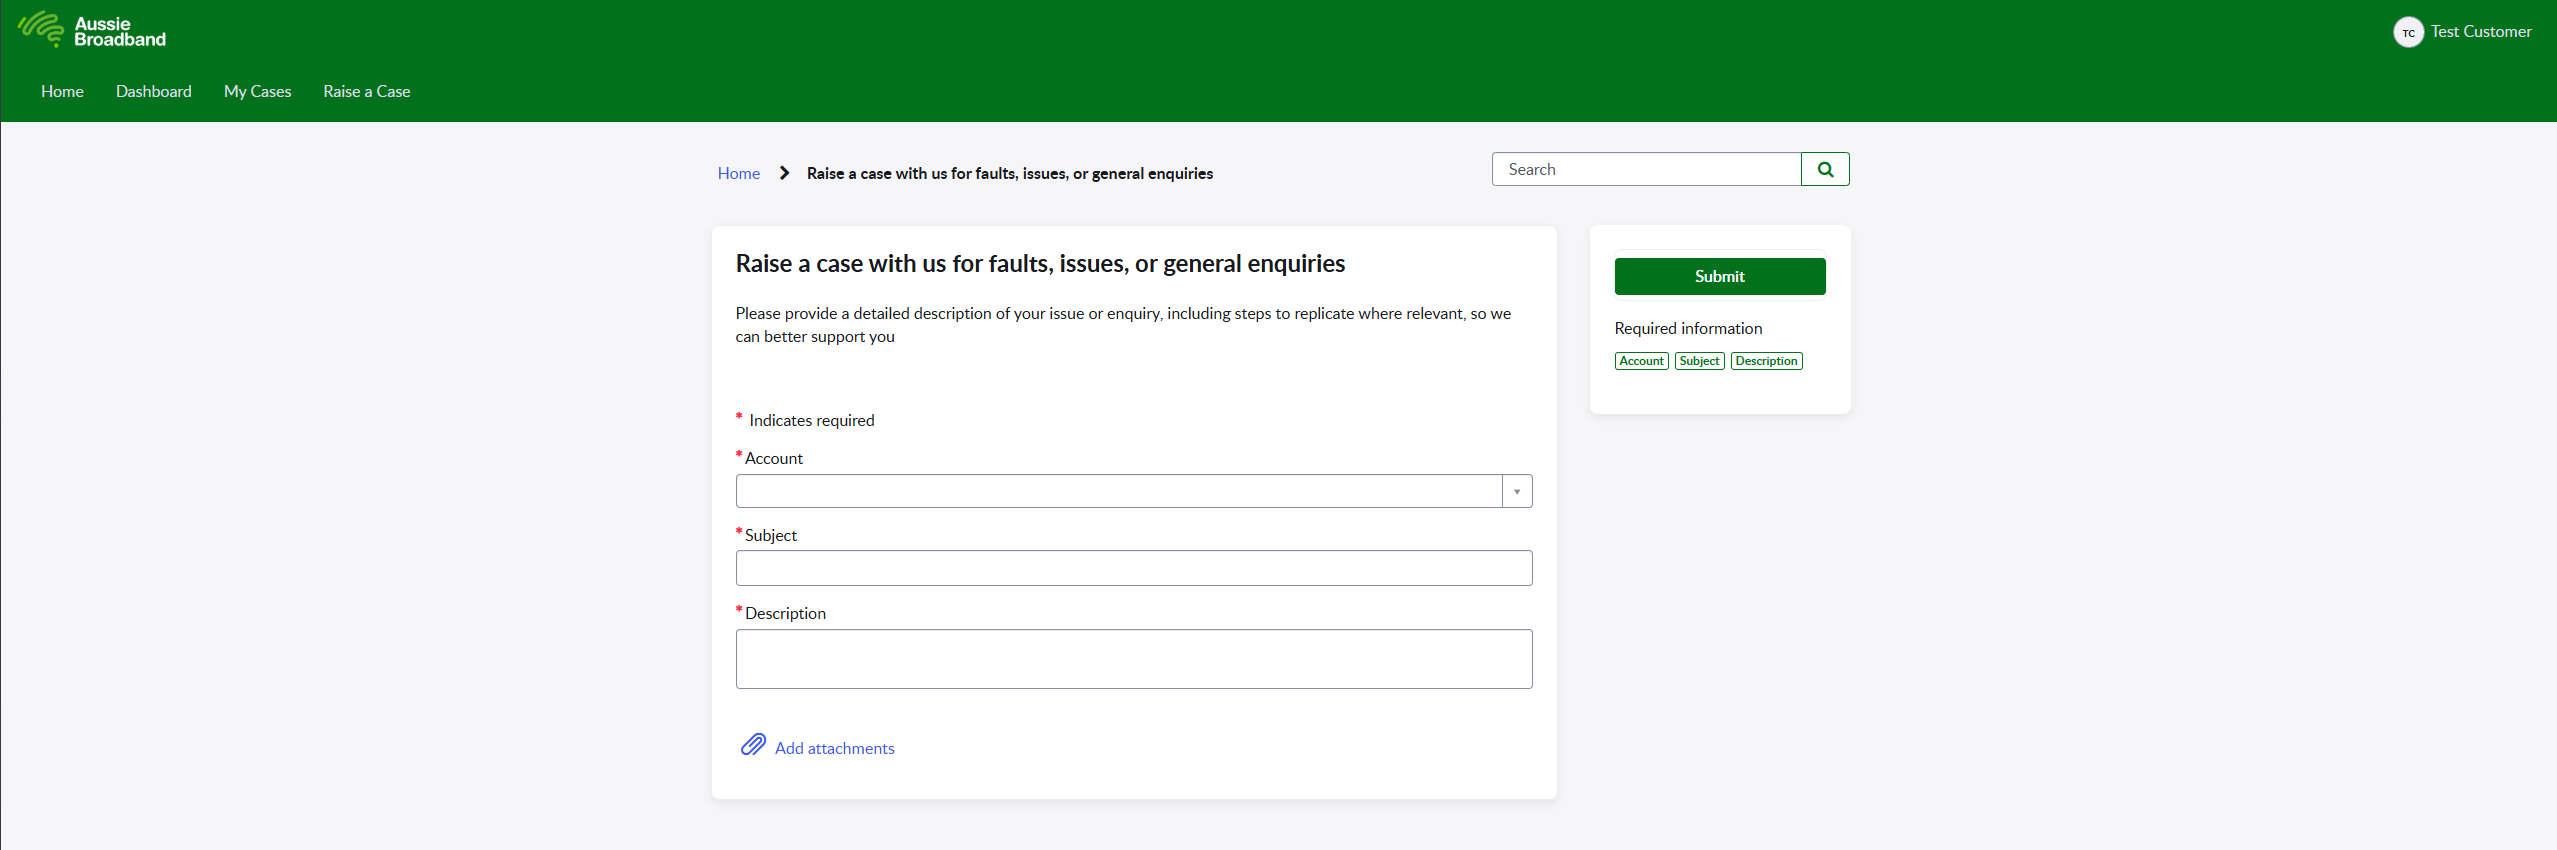The image size is (2557, 850).
Task: Click into the Description text area
Action: (1133, 658)
